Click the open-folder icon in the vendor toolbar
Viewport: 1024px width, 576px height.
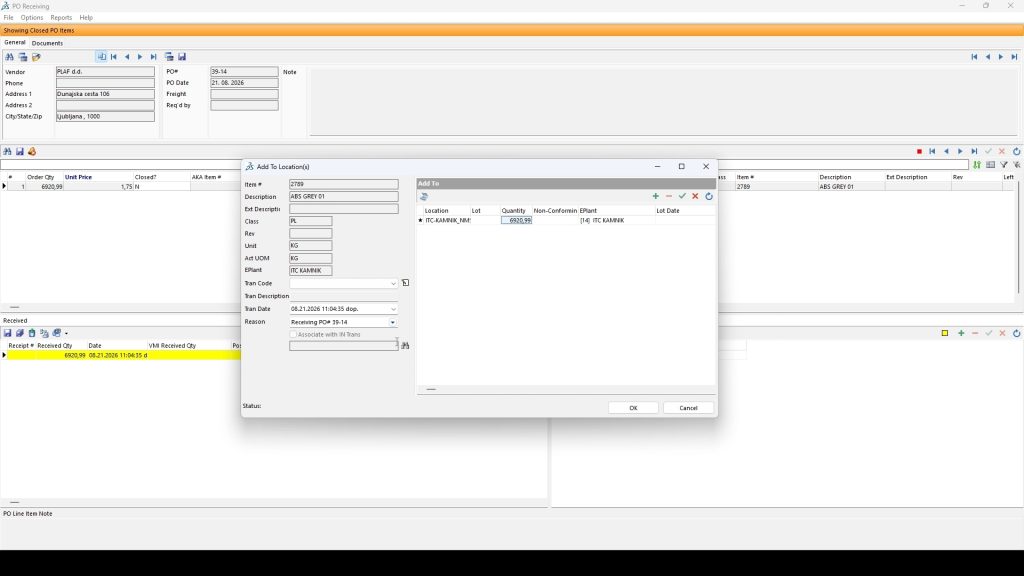point(37,57)
